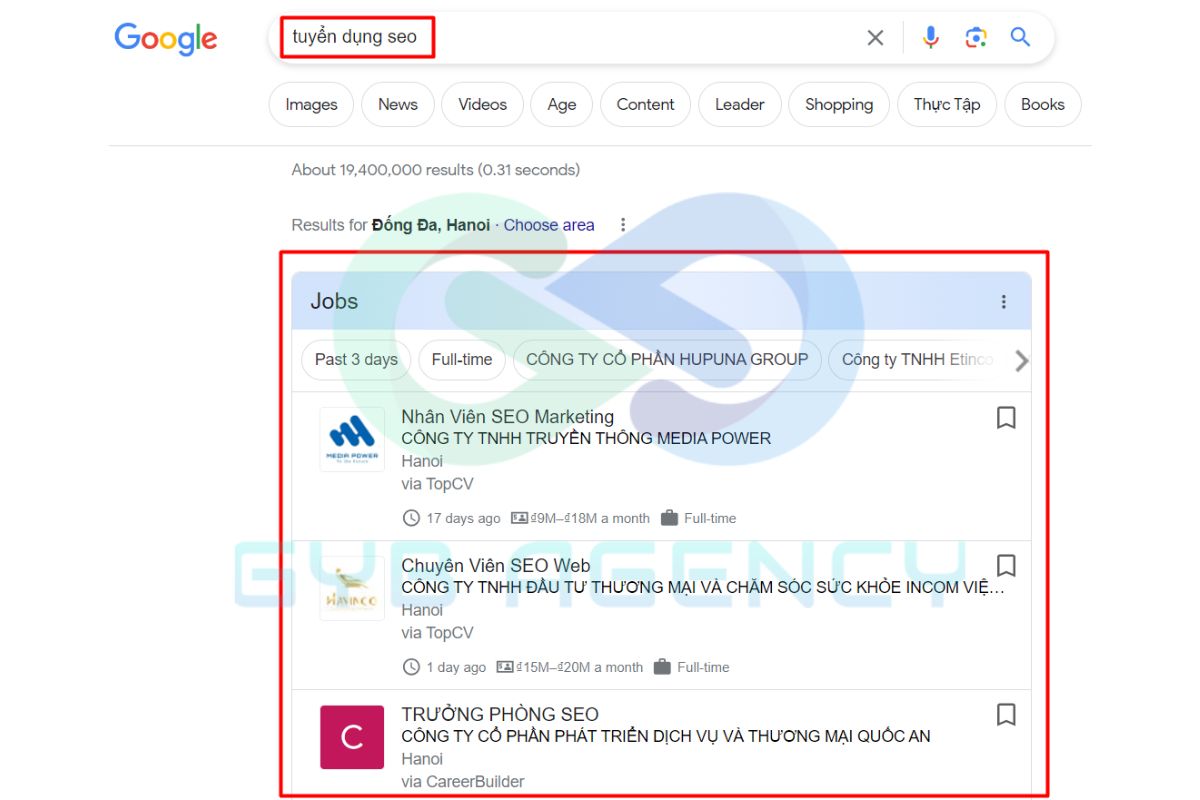Click the '1 day ago' posting time
Viewport: 1200px width, 800px height.
click(456, 667)
